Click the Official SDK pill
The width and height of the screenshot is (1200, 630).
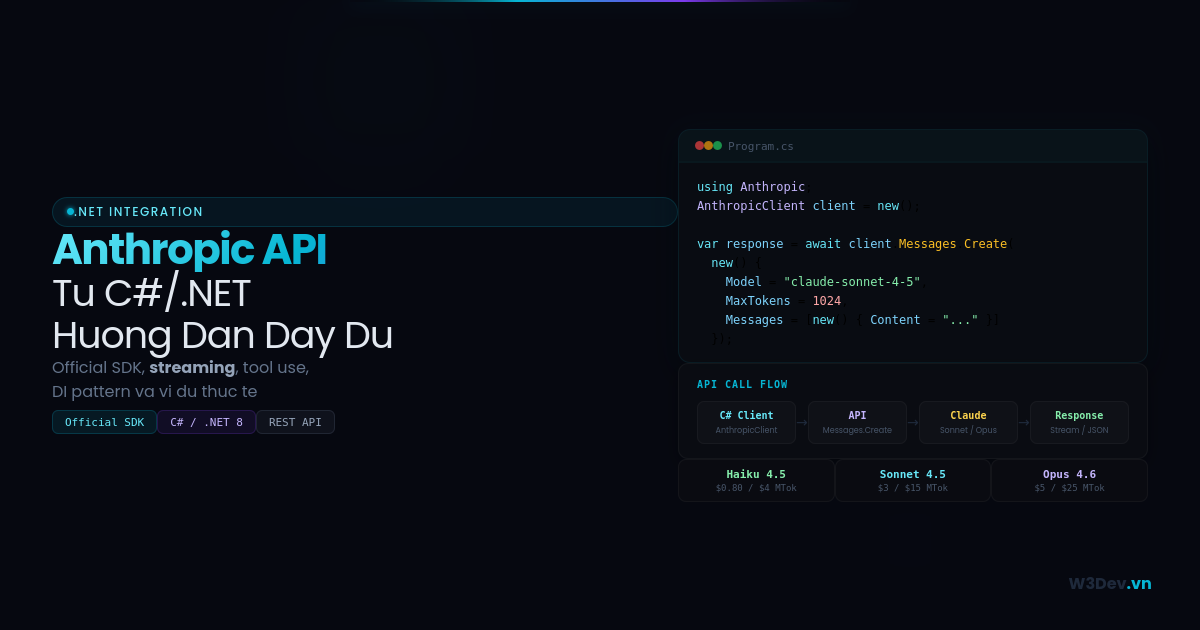coord(104,422)
